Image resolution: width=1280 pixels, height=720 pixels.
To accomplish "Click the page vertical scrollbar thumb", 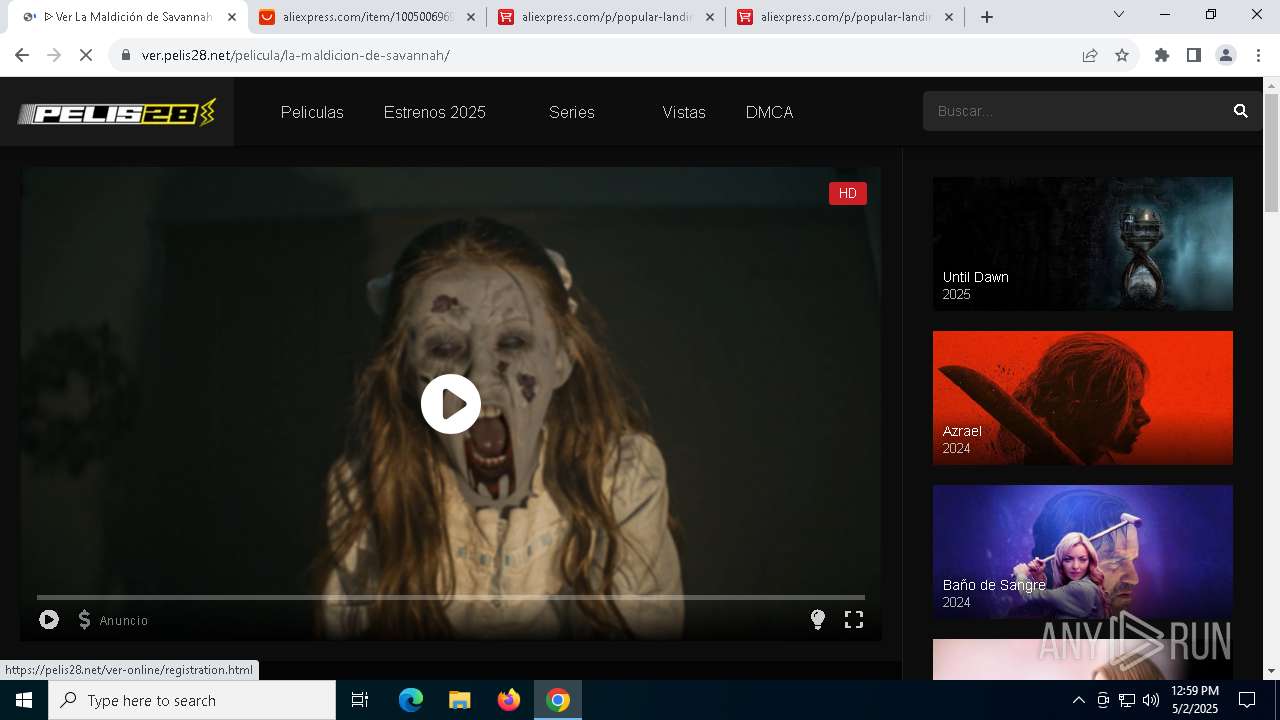I will tap(1271, 153).
